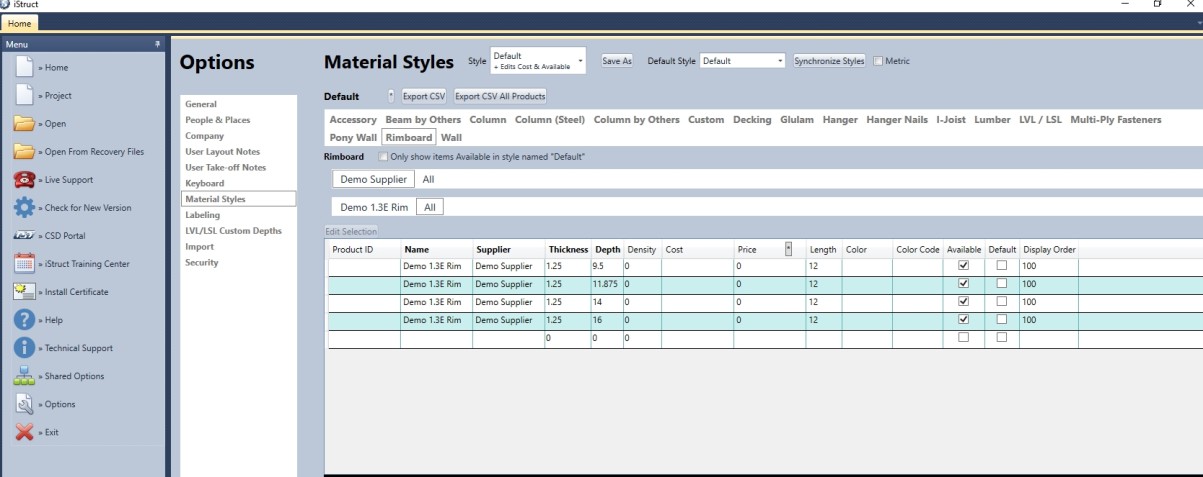Click the Technical Support info icon
Viewport: 1203px width, 477px height.
(x=25, y=348)
